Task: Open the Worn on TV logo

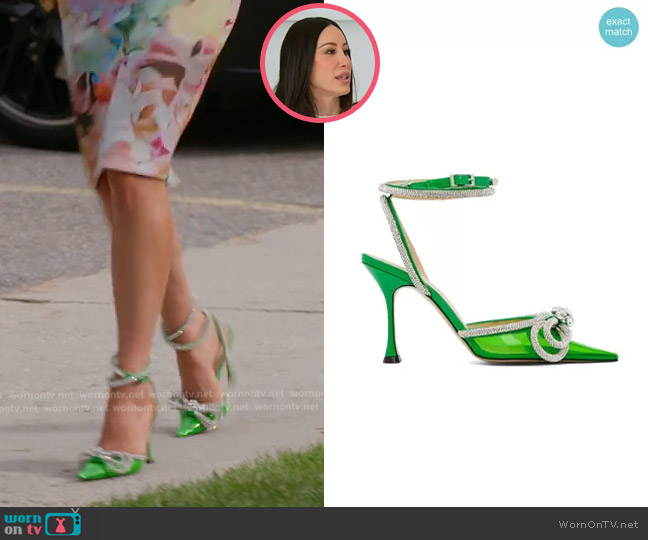Action: click(x=42, y=523)
